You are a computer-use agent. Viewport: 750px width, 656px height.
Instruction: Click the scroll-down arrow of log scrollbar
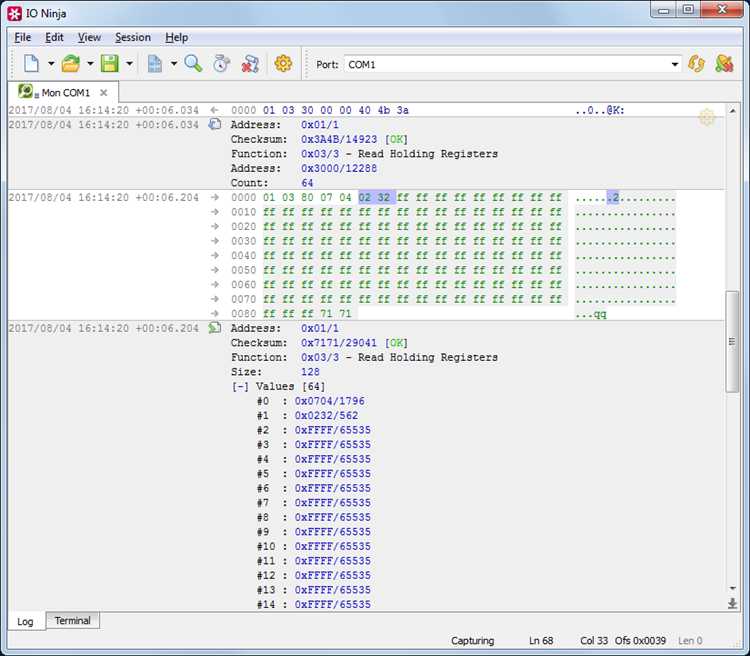tap(732, 589)
